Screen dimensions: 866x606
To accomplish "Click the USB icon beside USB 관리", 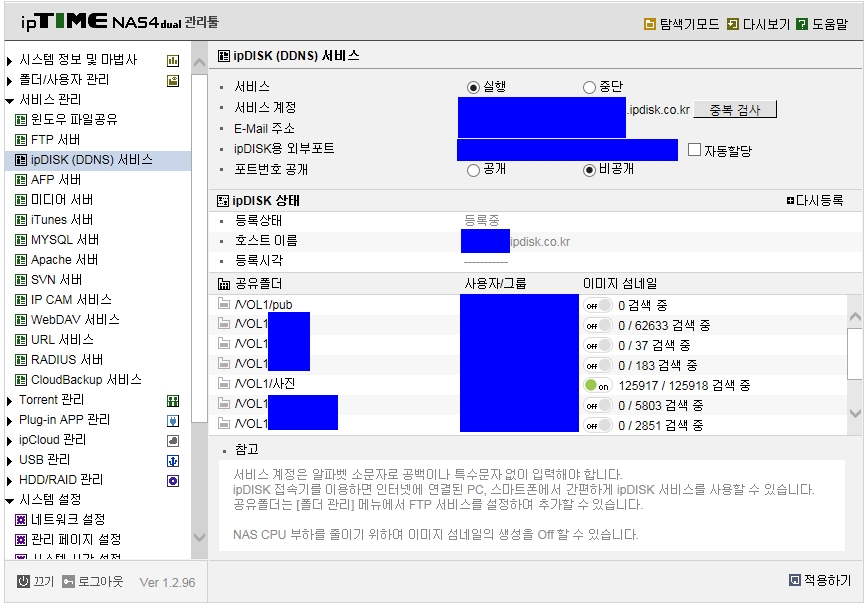I will tap(173, 461).
